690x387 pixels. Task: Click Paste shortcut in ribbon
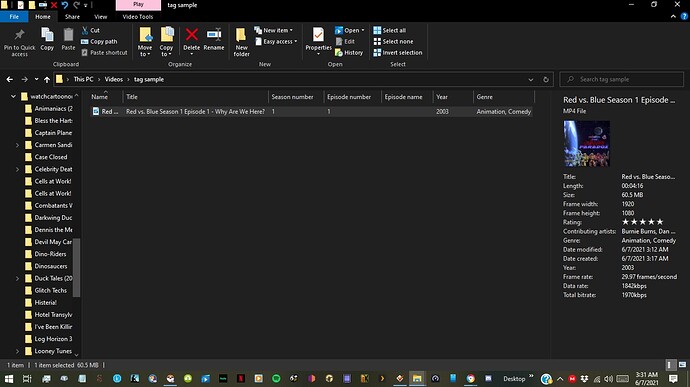coord(104,52)
